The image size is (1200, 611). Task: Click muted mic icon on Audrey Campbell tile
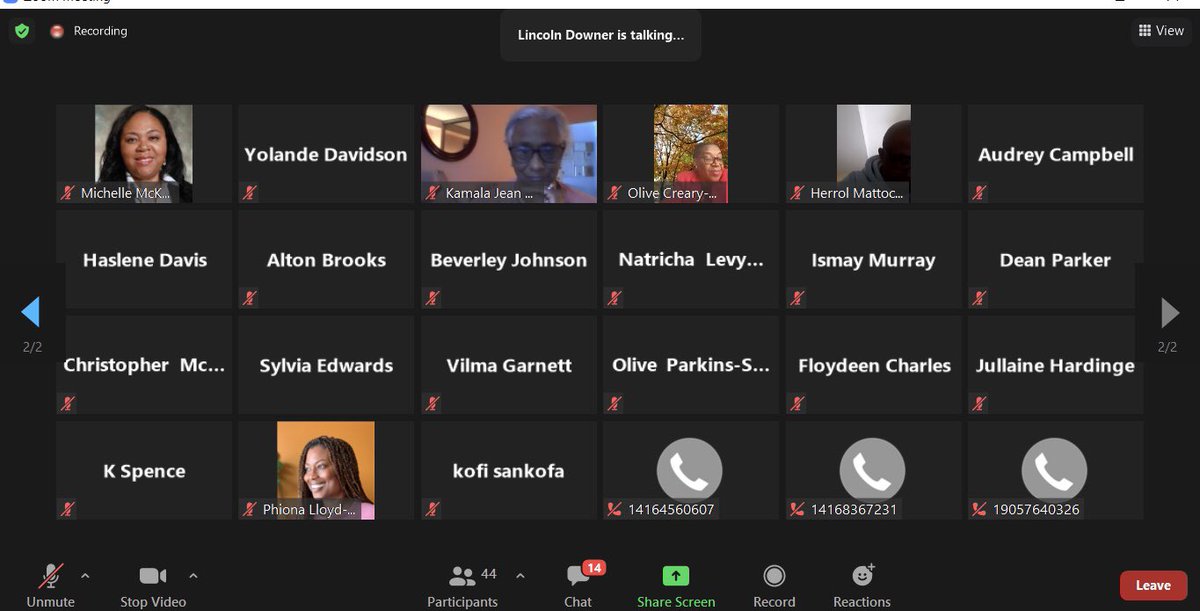980,193
